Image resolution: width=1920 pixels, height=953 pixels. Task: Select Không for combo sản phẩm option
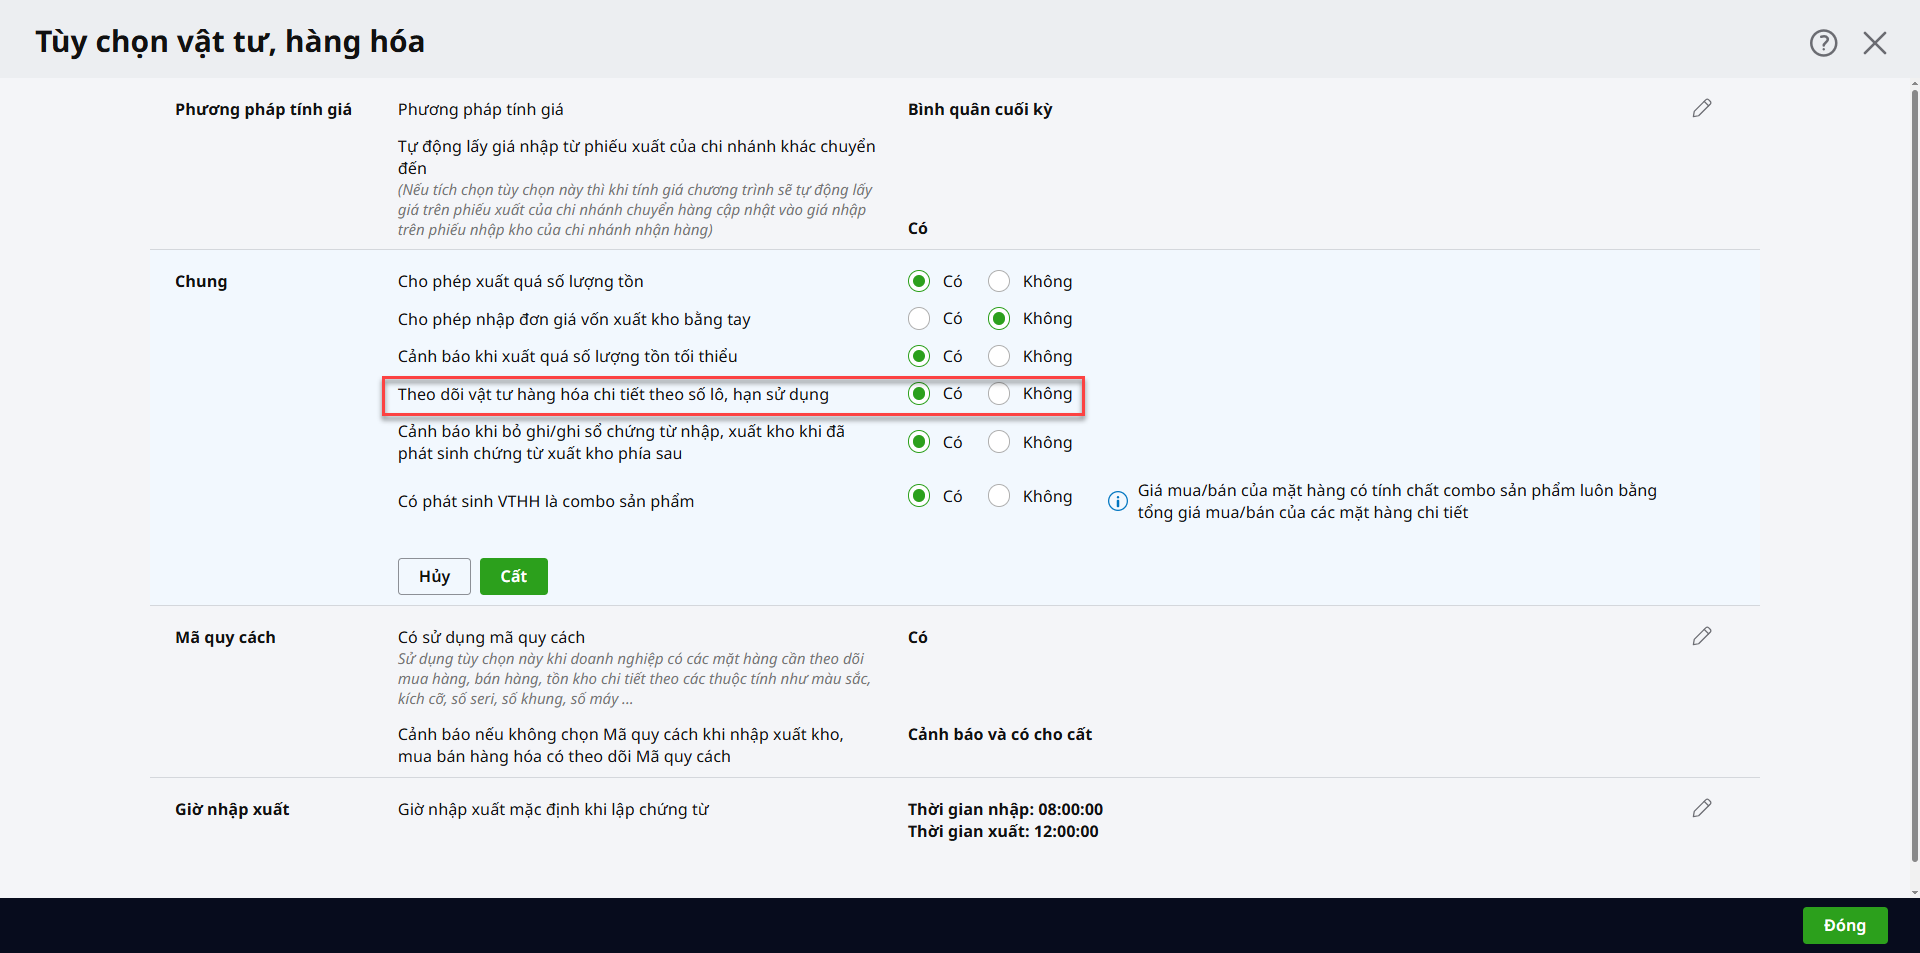[x=999, y=496]
